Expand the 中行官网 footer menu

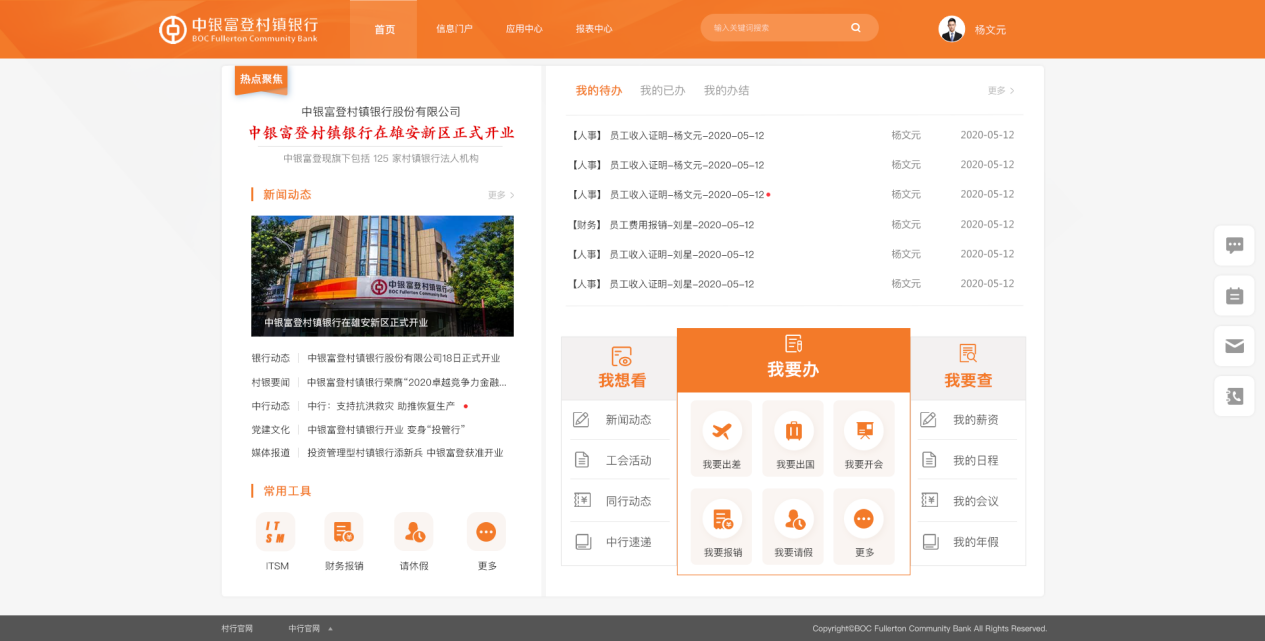311,629
